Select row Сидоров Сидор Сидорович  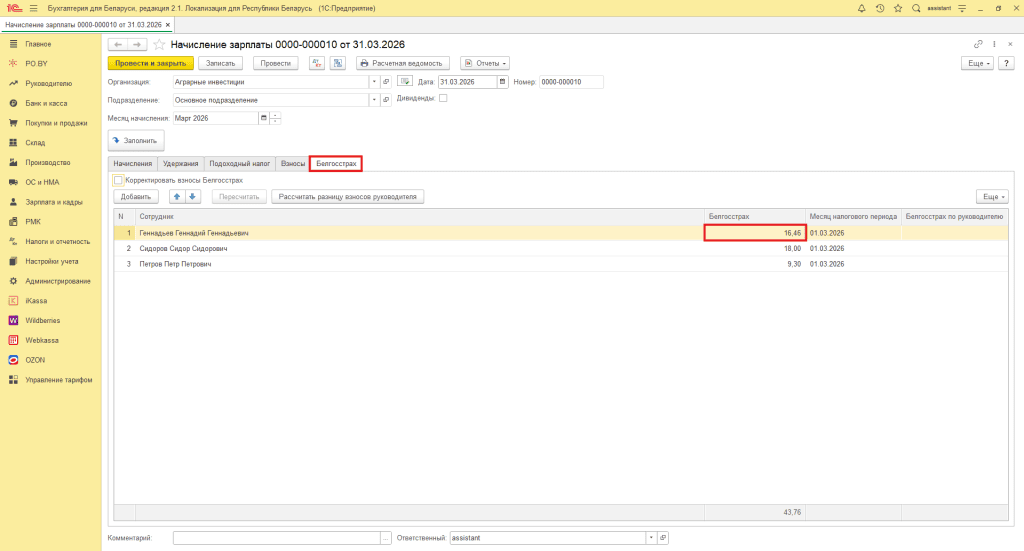560,249
